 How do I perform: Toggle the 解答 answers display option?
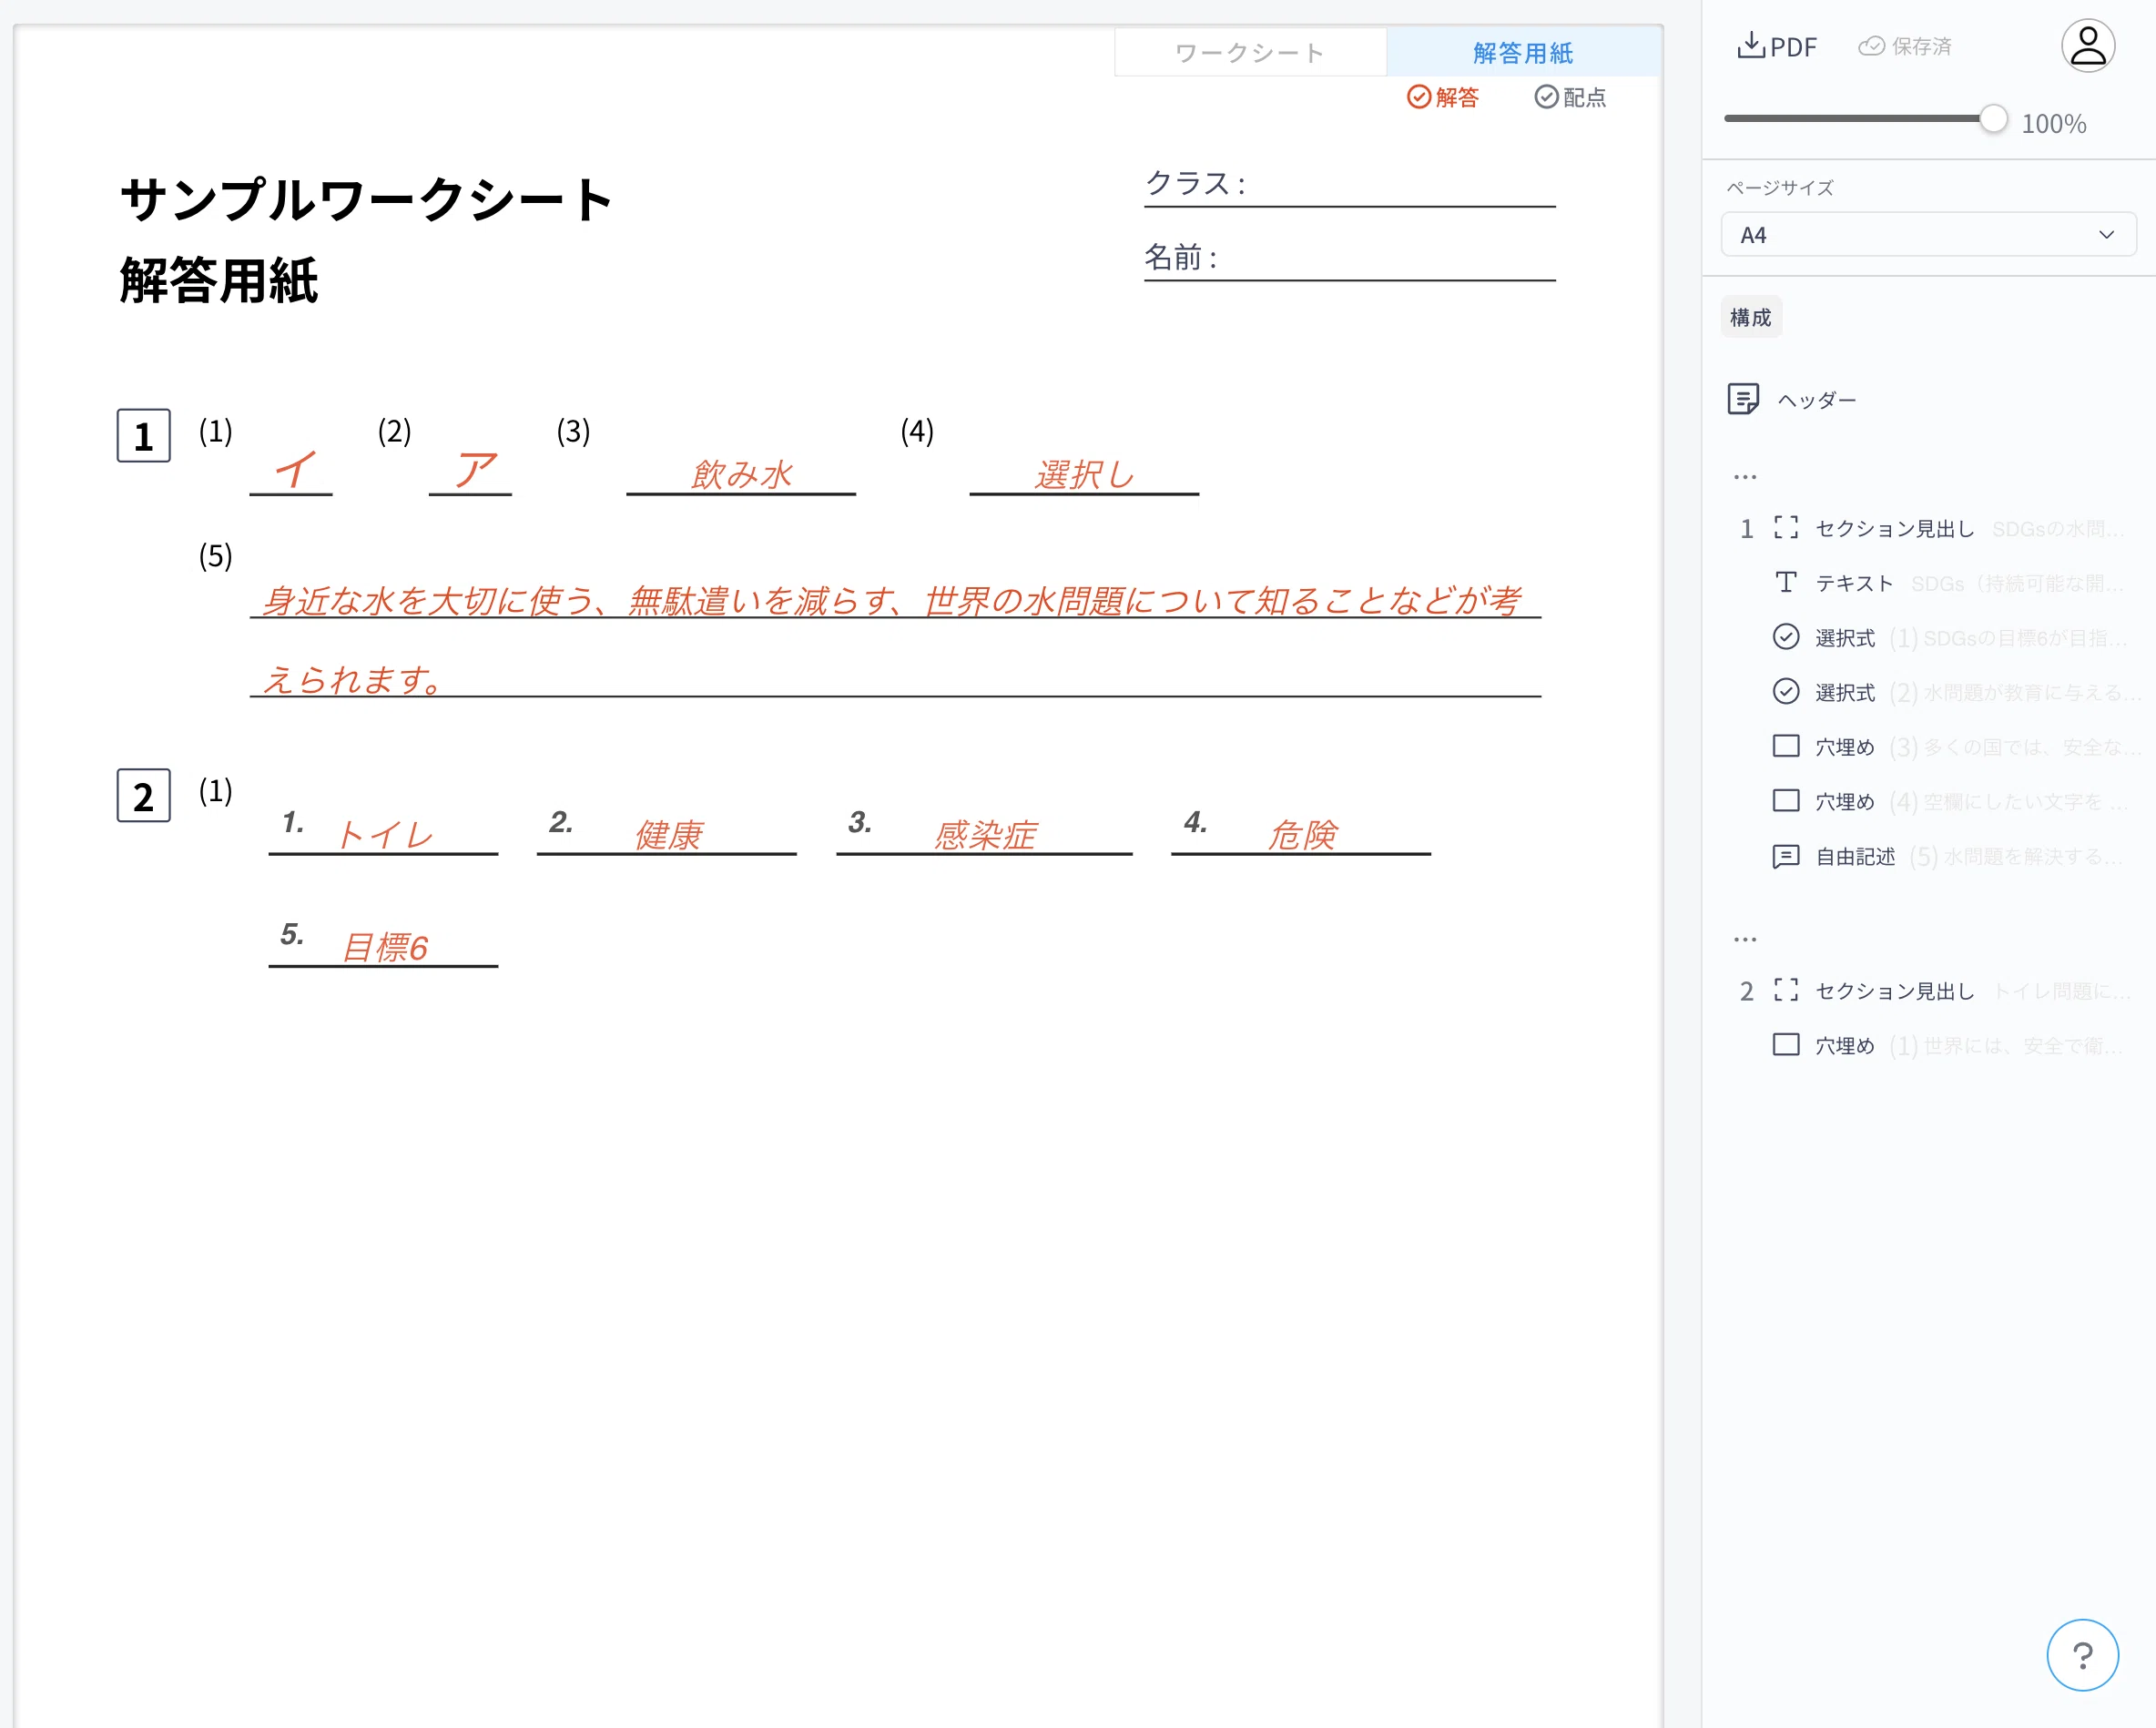[x=1442, y=97]
